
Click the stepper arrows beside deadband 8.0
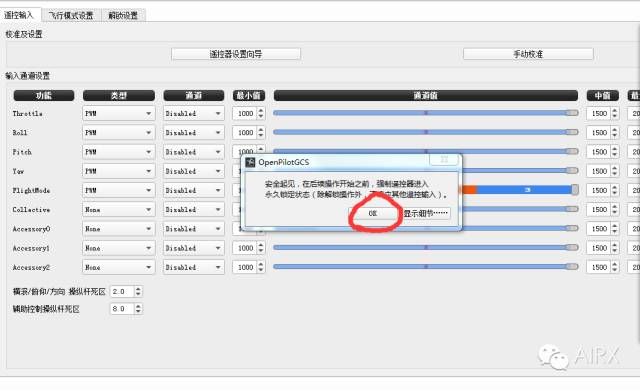(x=138, y=309)
